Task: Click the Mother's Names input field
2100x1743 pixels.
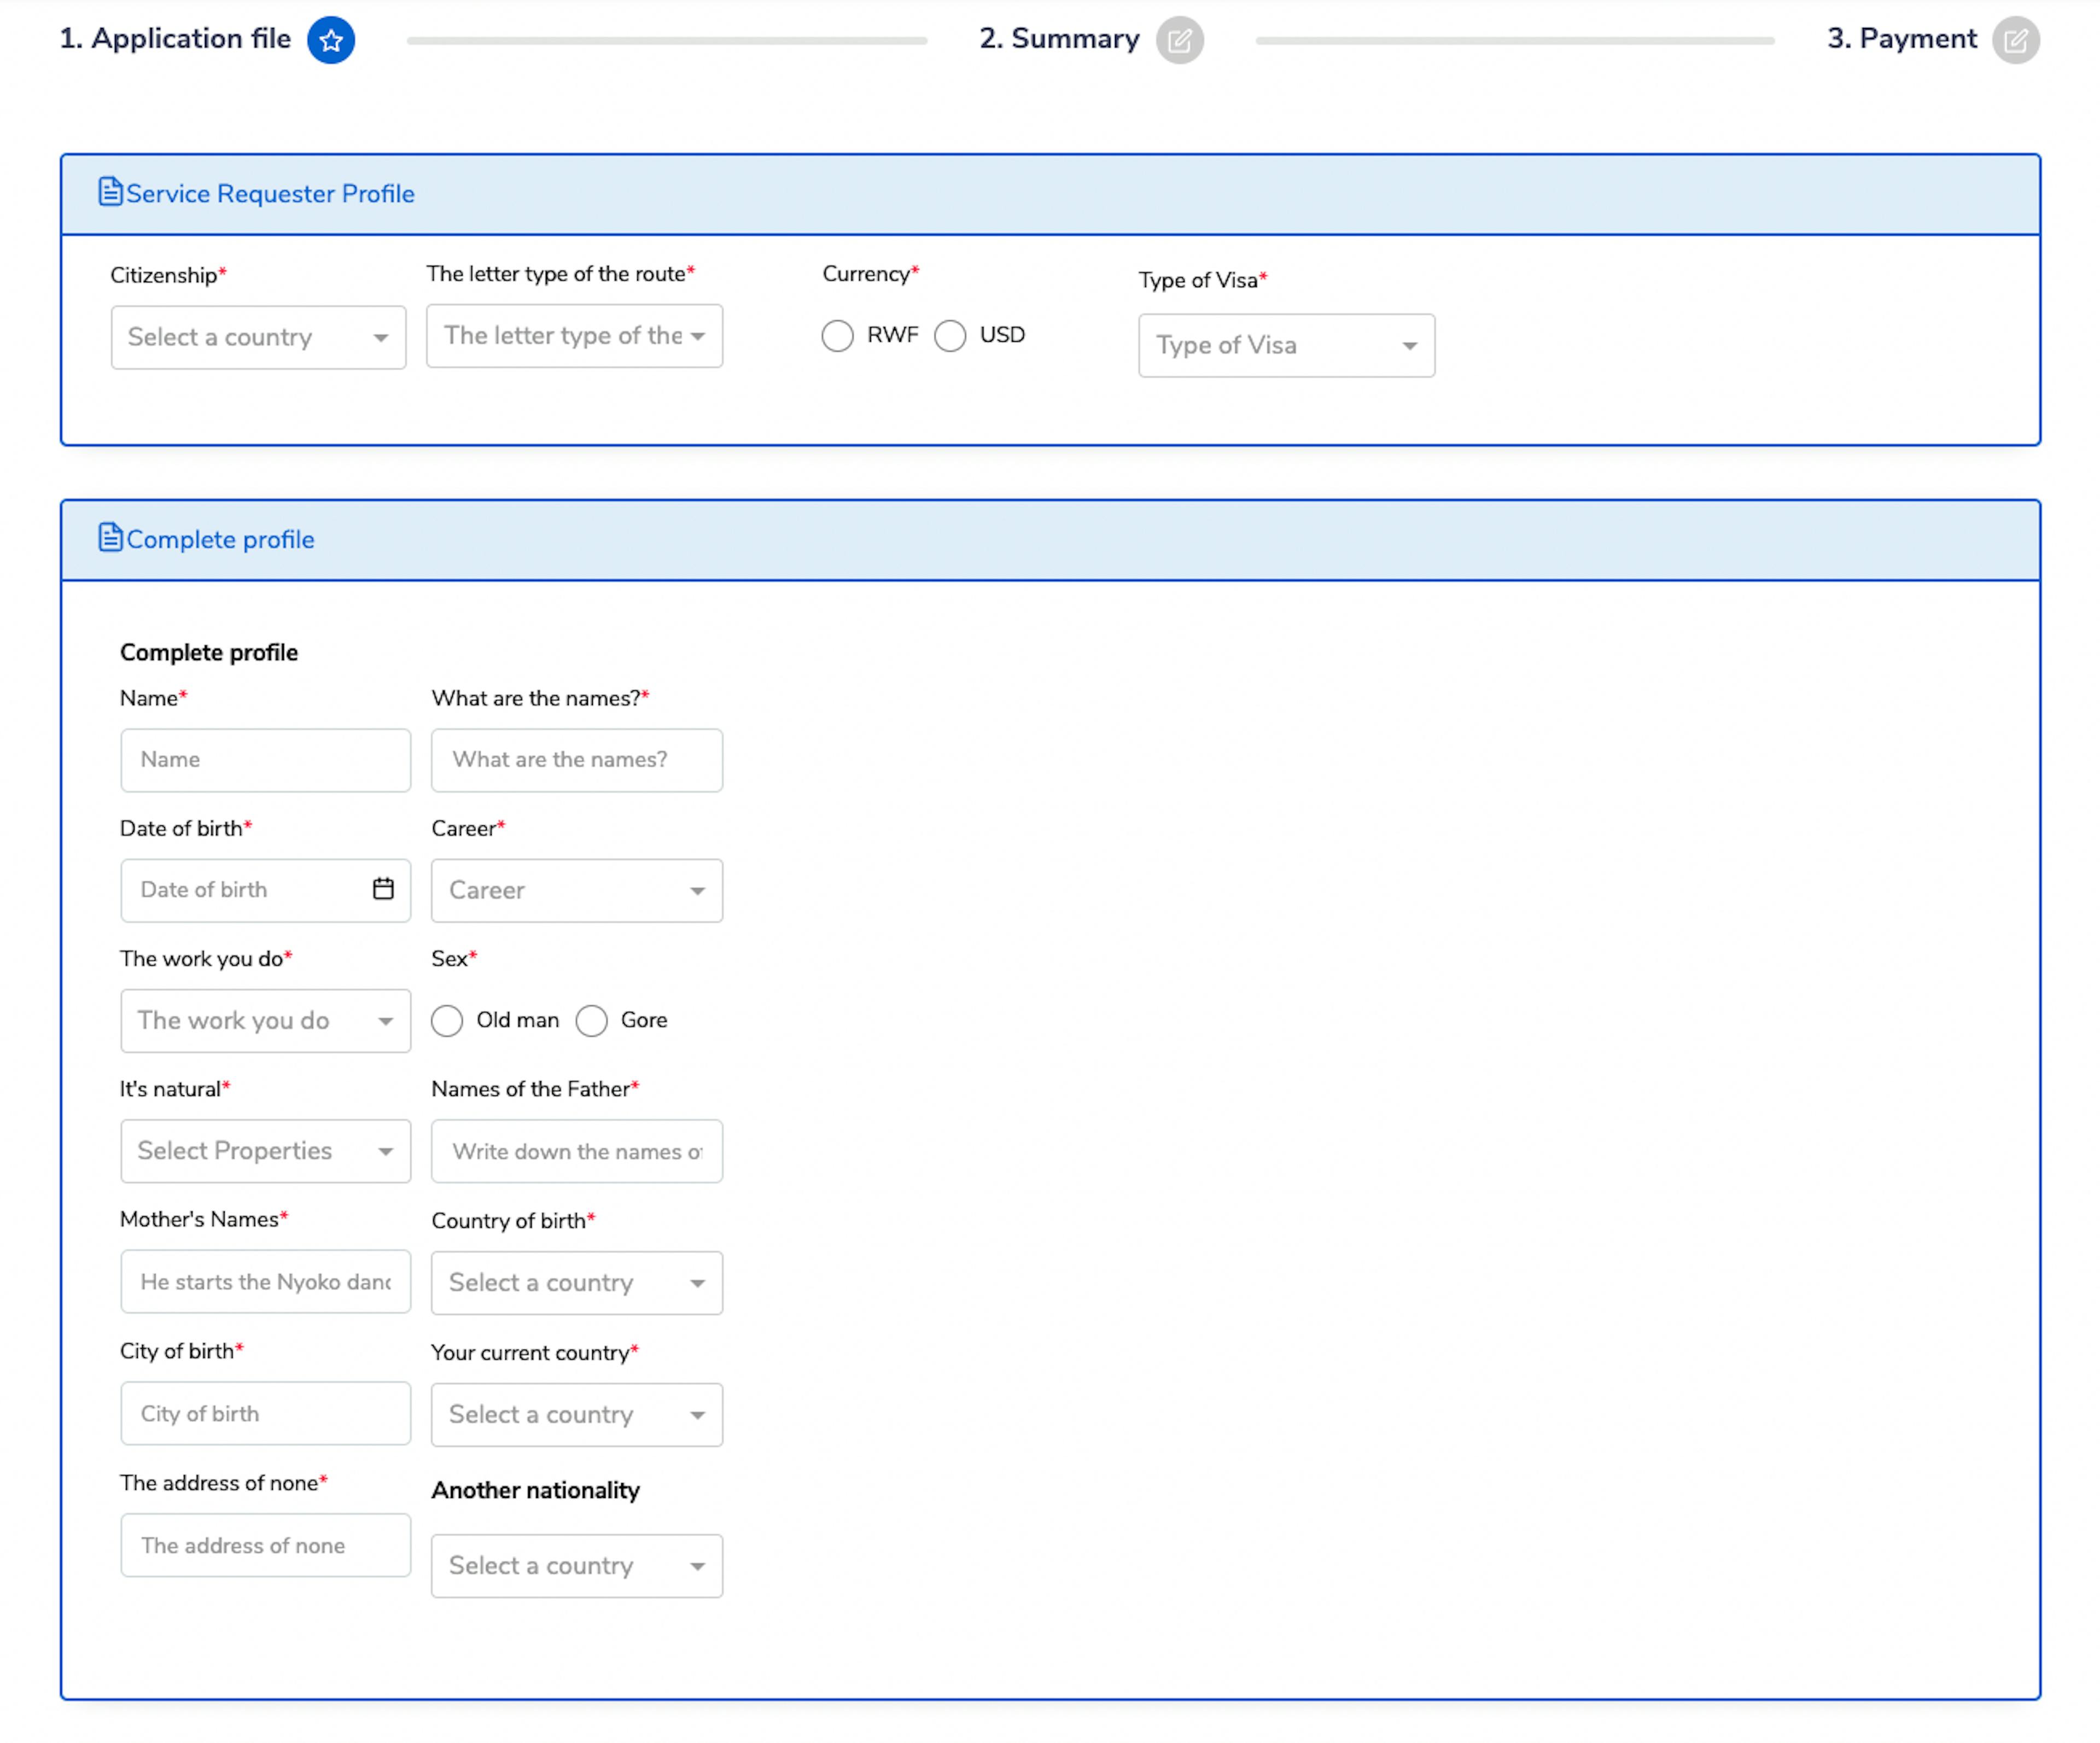Action: click(266, 1282)
